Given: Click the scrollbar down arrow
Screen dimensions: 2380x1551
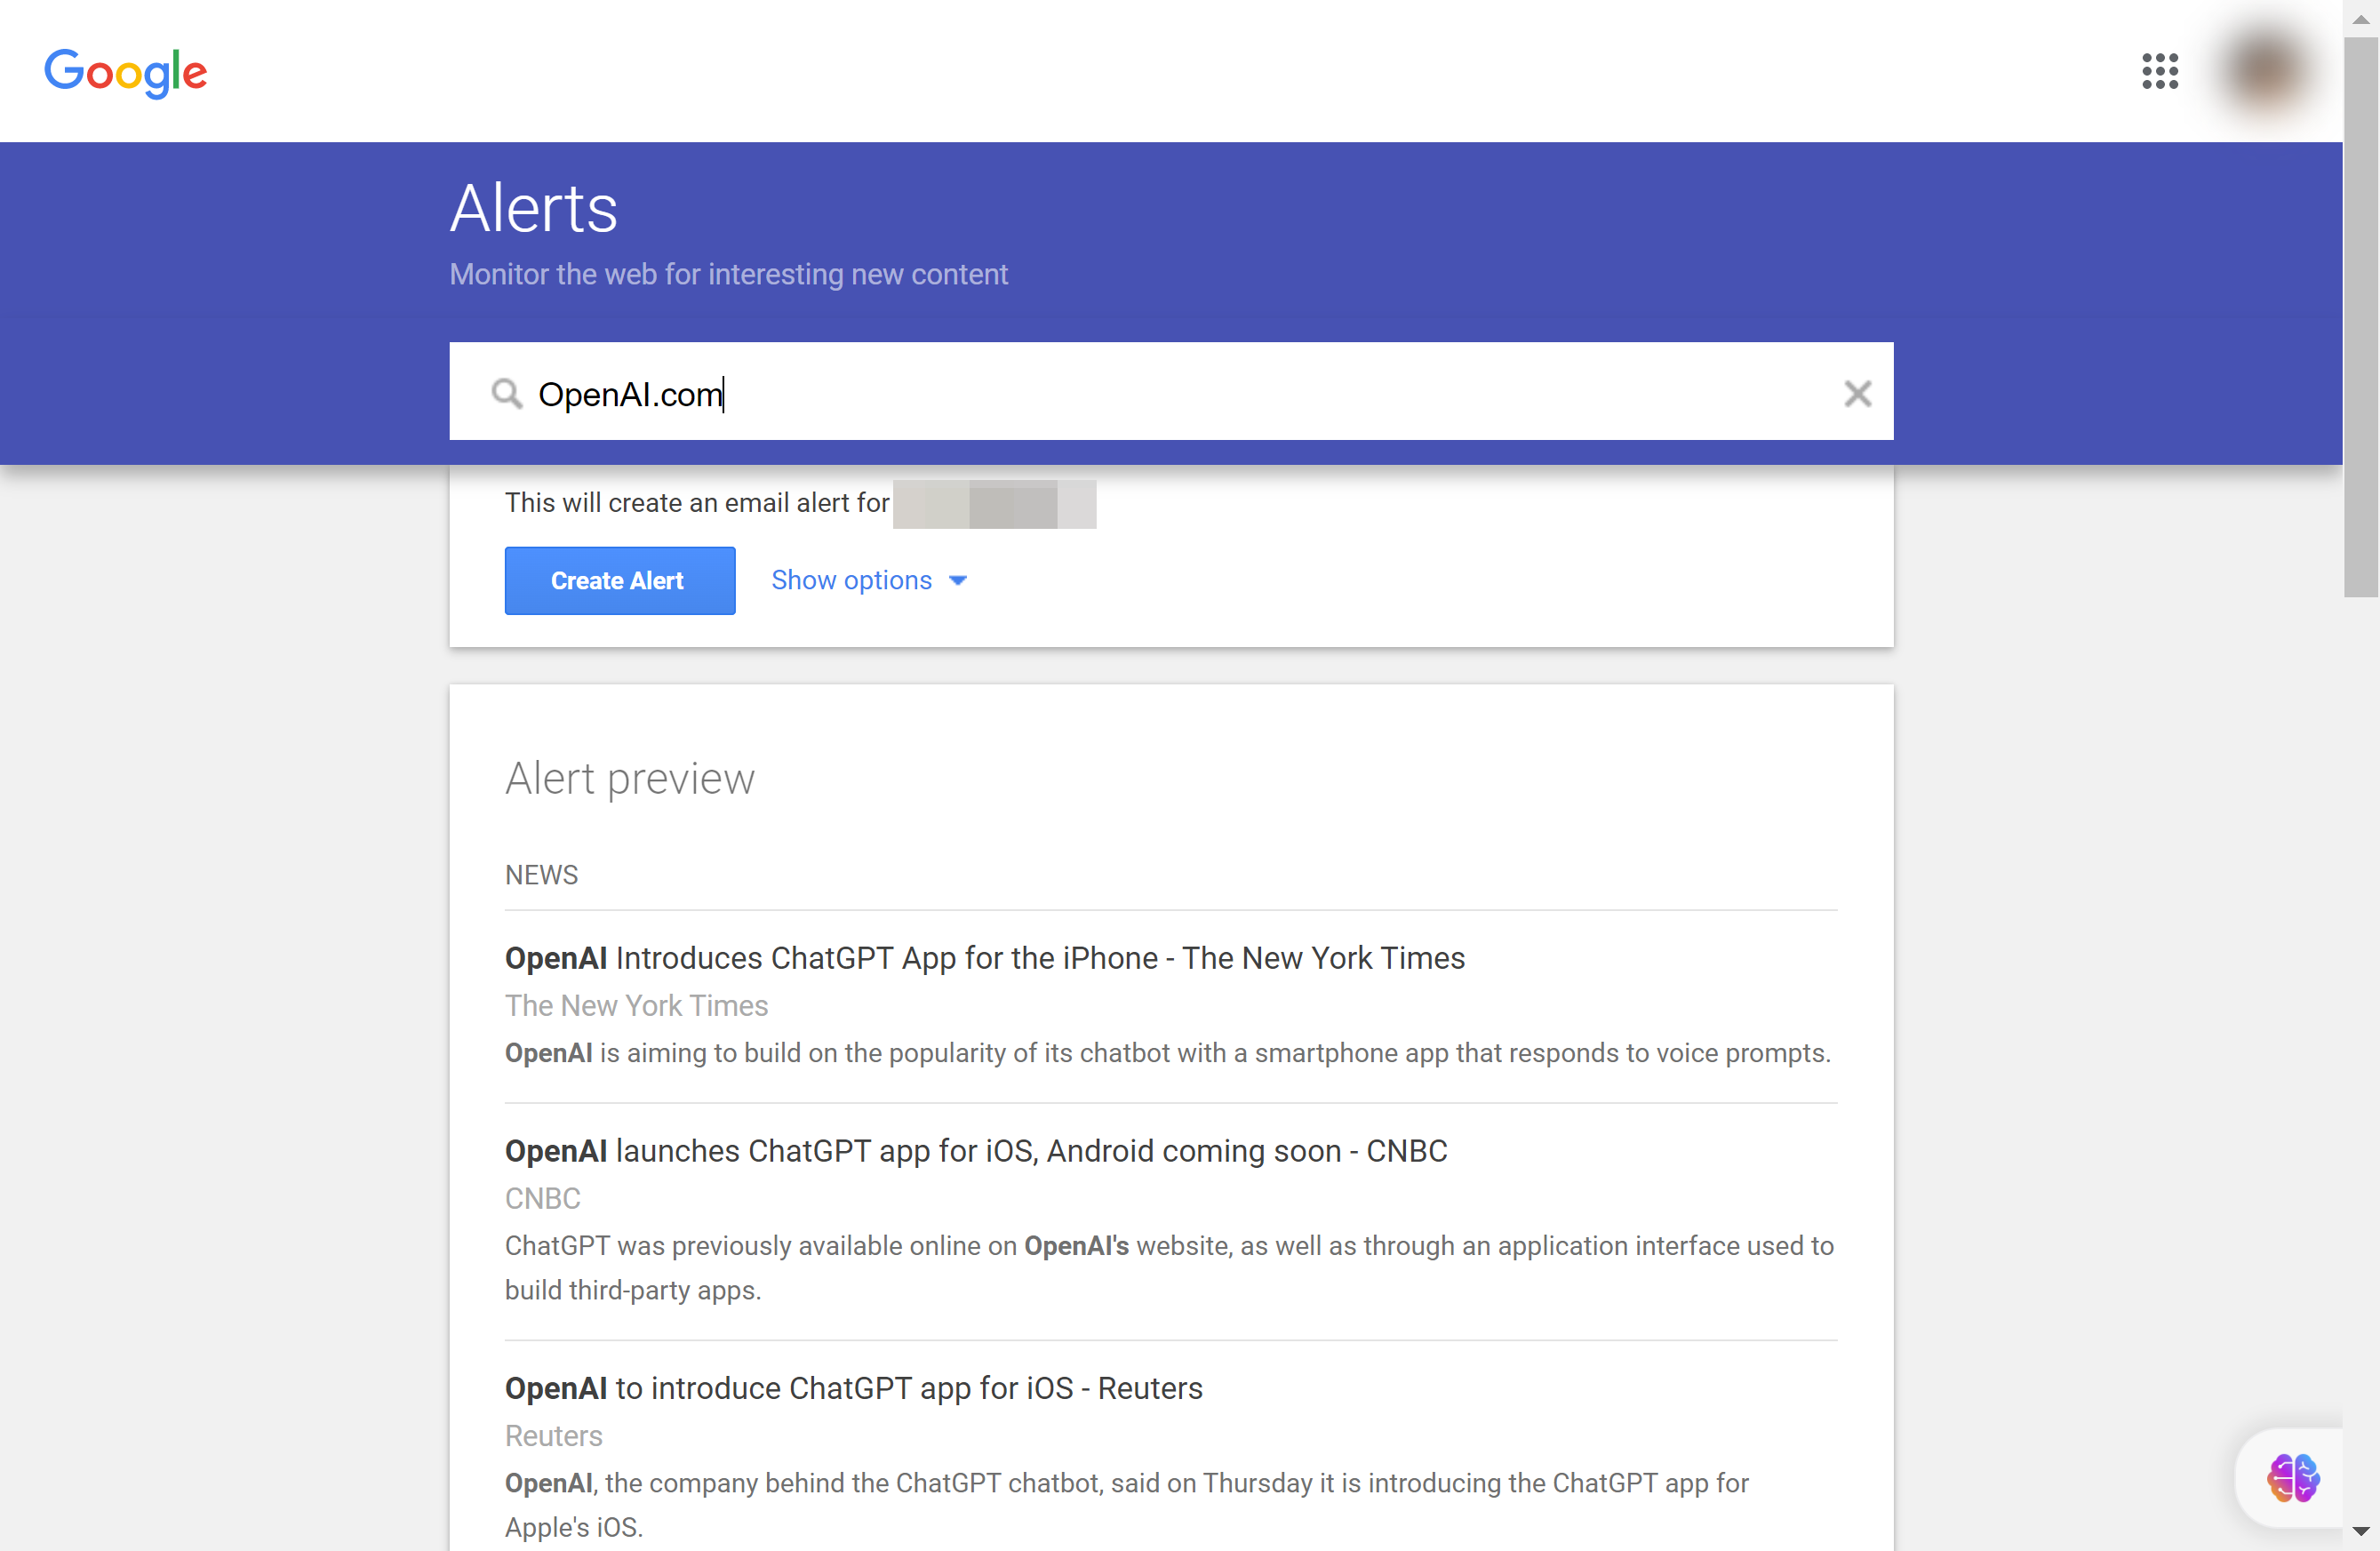Looking at the screenshot, I should click(x=2361, y=1531).
